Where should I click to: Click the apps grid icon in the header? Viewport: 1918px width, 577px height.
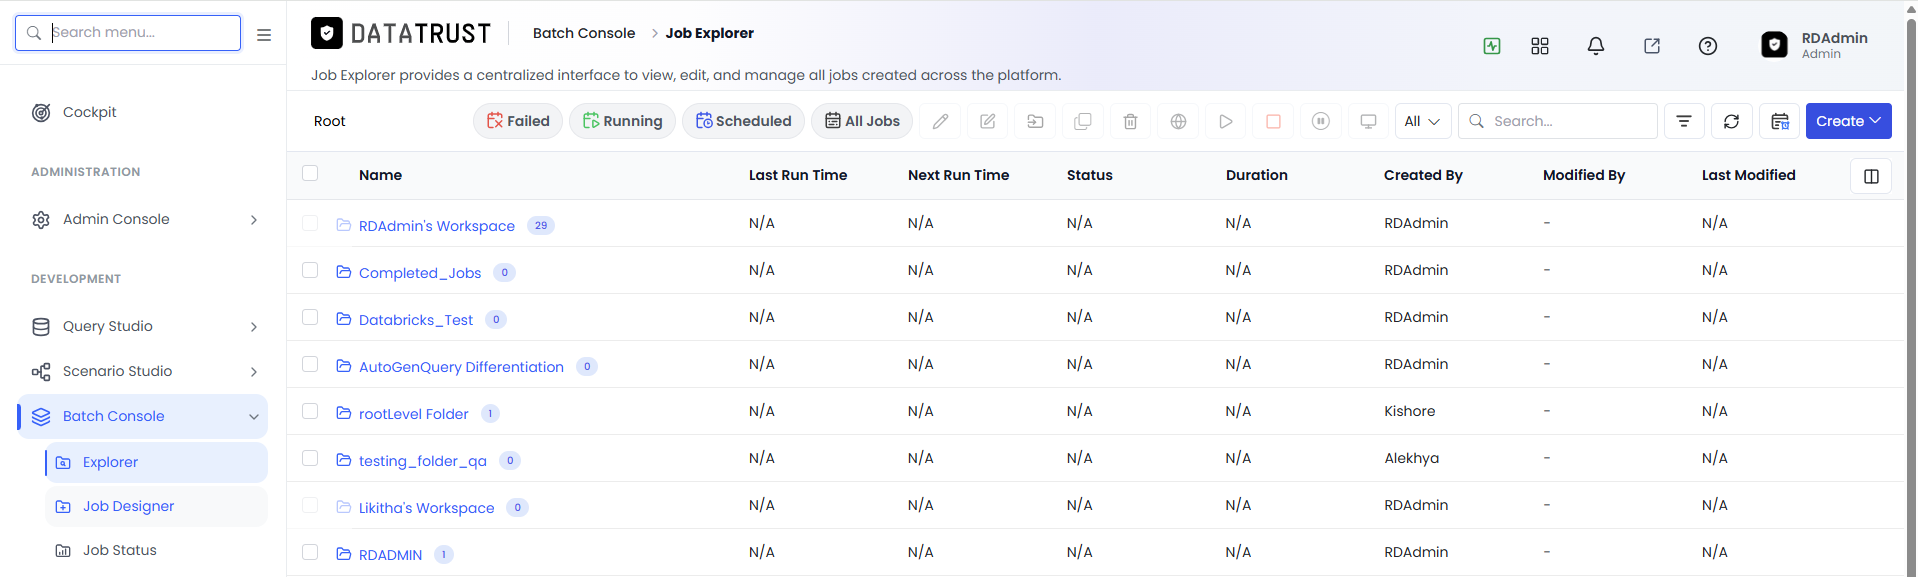1540,46
